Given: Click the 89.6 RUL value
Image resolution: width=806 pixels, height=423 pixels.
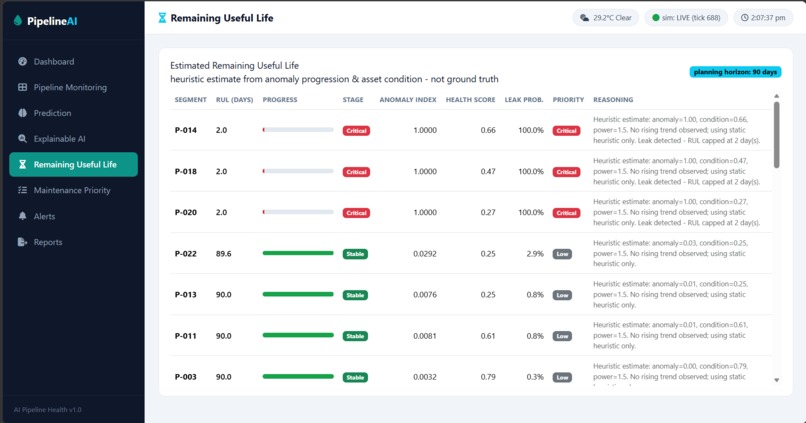Looking at the screenshot, I should click(224, 253).
